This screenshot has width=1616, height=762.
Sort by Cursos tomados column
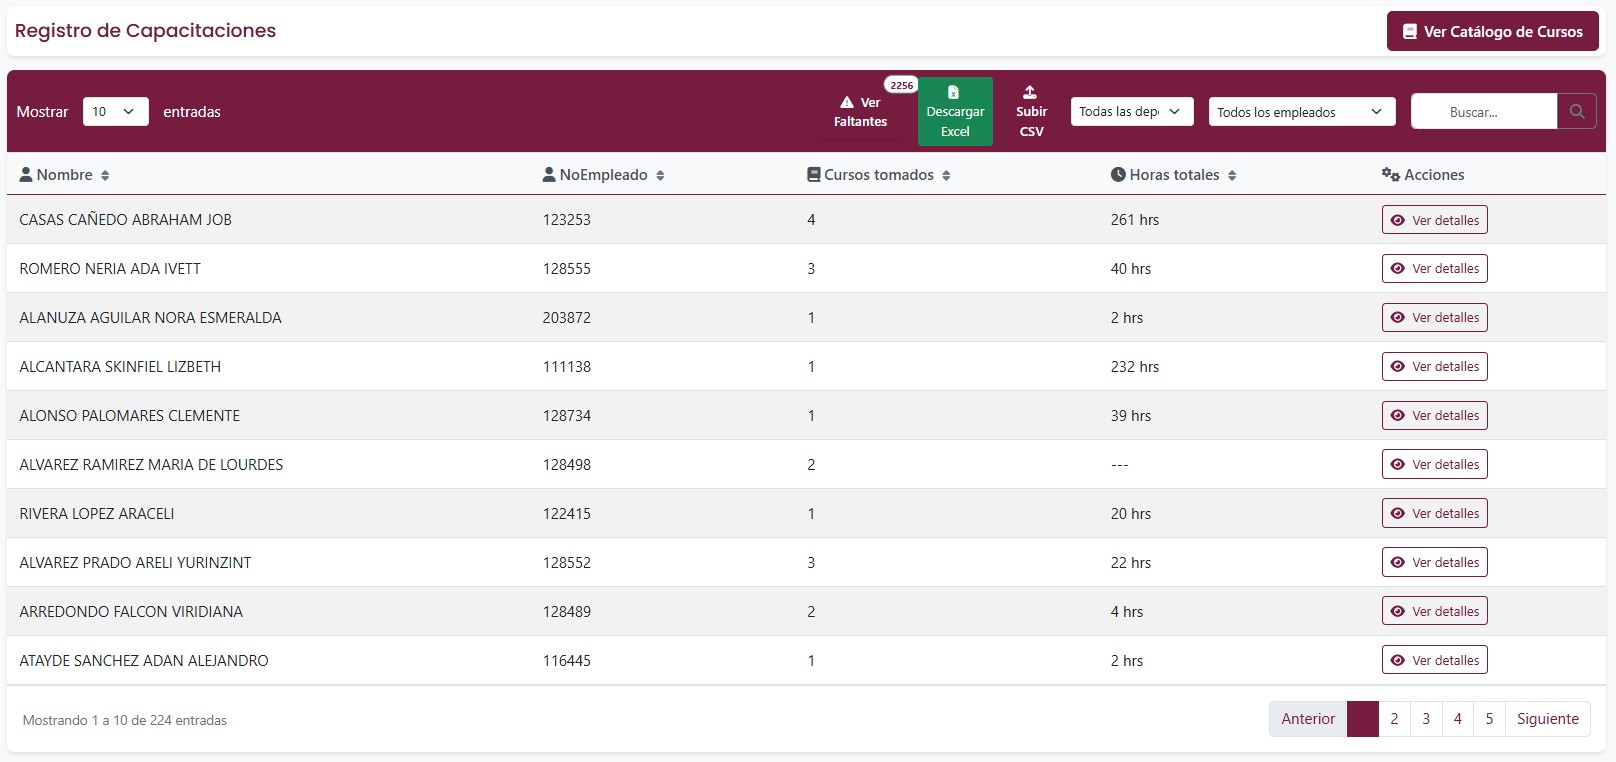click(946, 176)
